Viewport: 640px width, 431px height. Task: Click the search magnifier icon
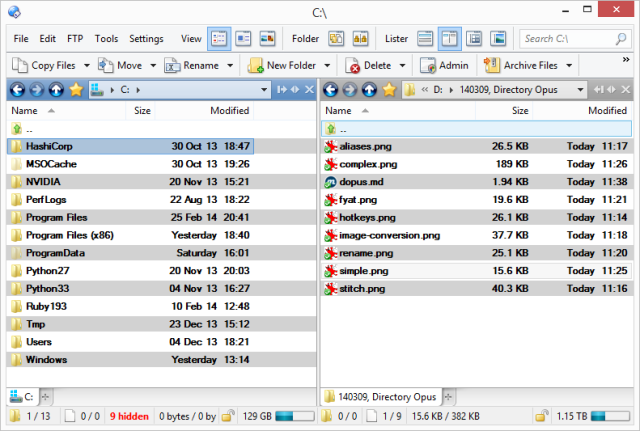click(621, 39)
